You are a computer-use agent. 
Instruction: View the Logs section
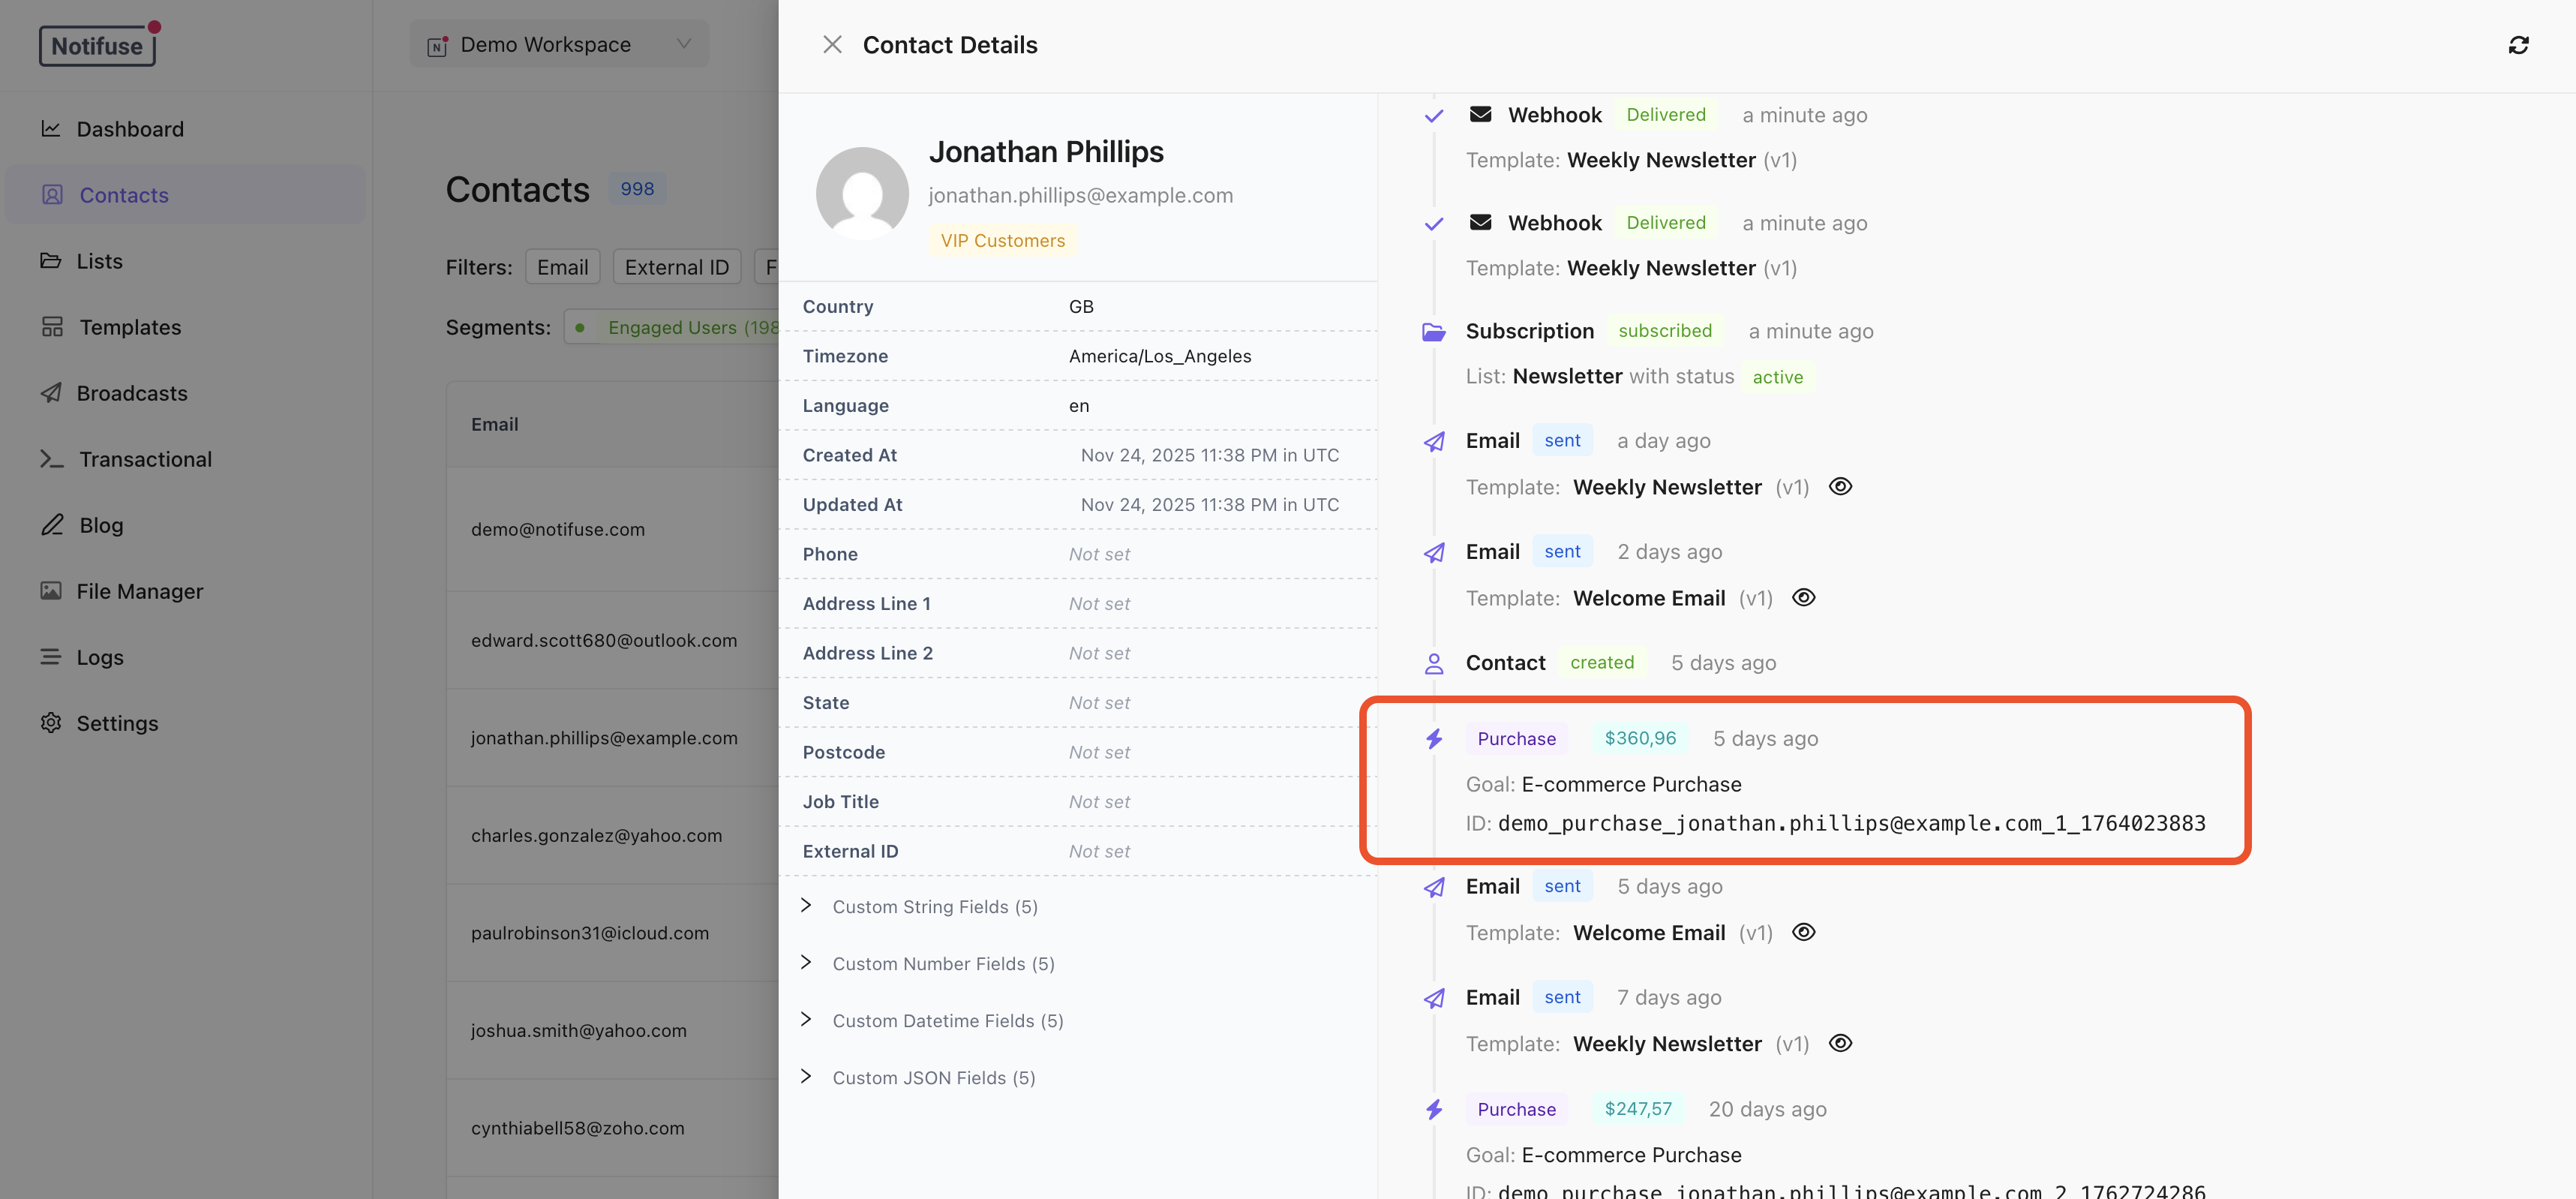click(x=100, y=657)
